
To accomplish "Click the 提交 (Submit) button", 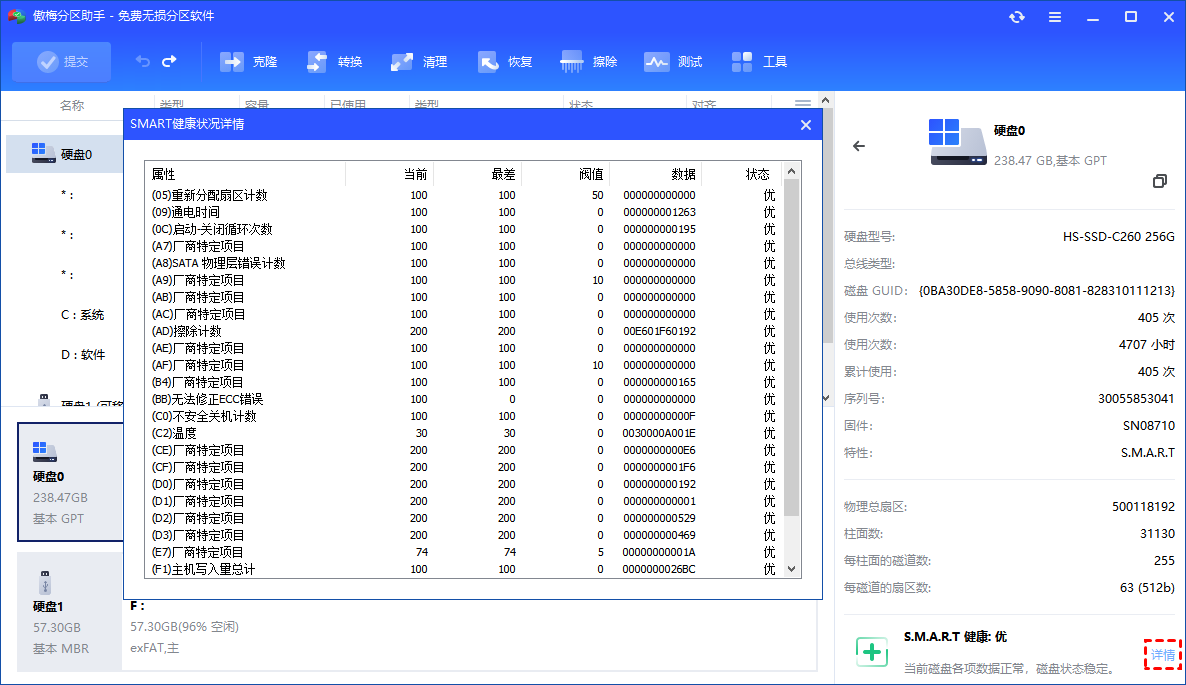I will click(61, 61).
